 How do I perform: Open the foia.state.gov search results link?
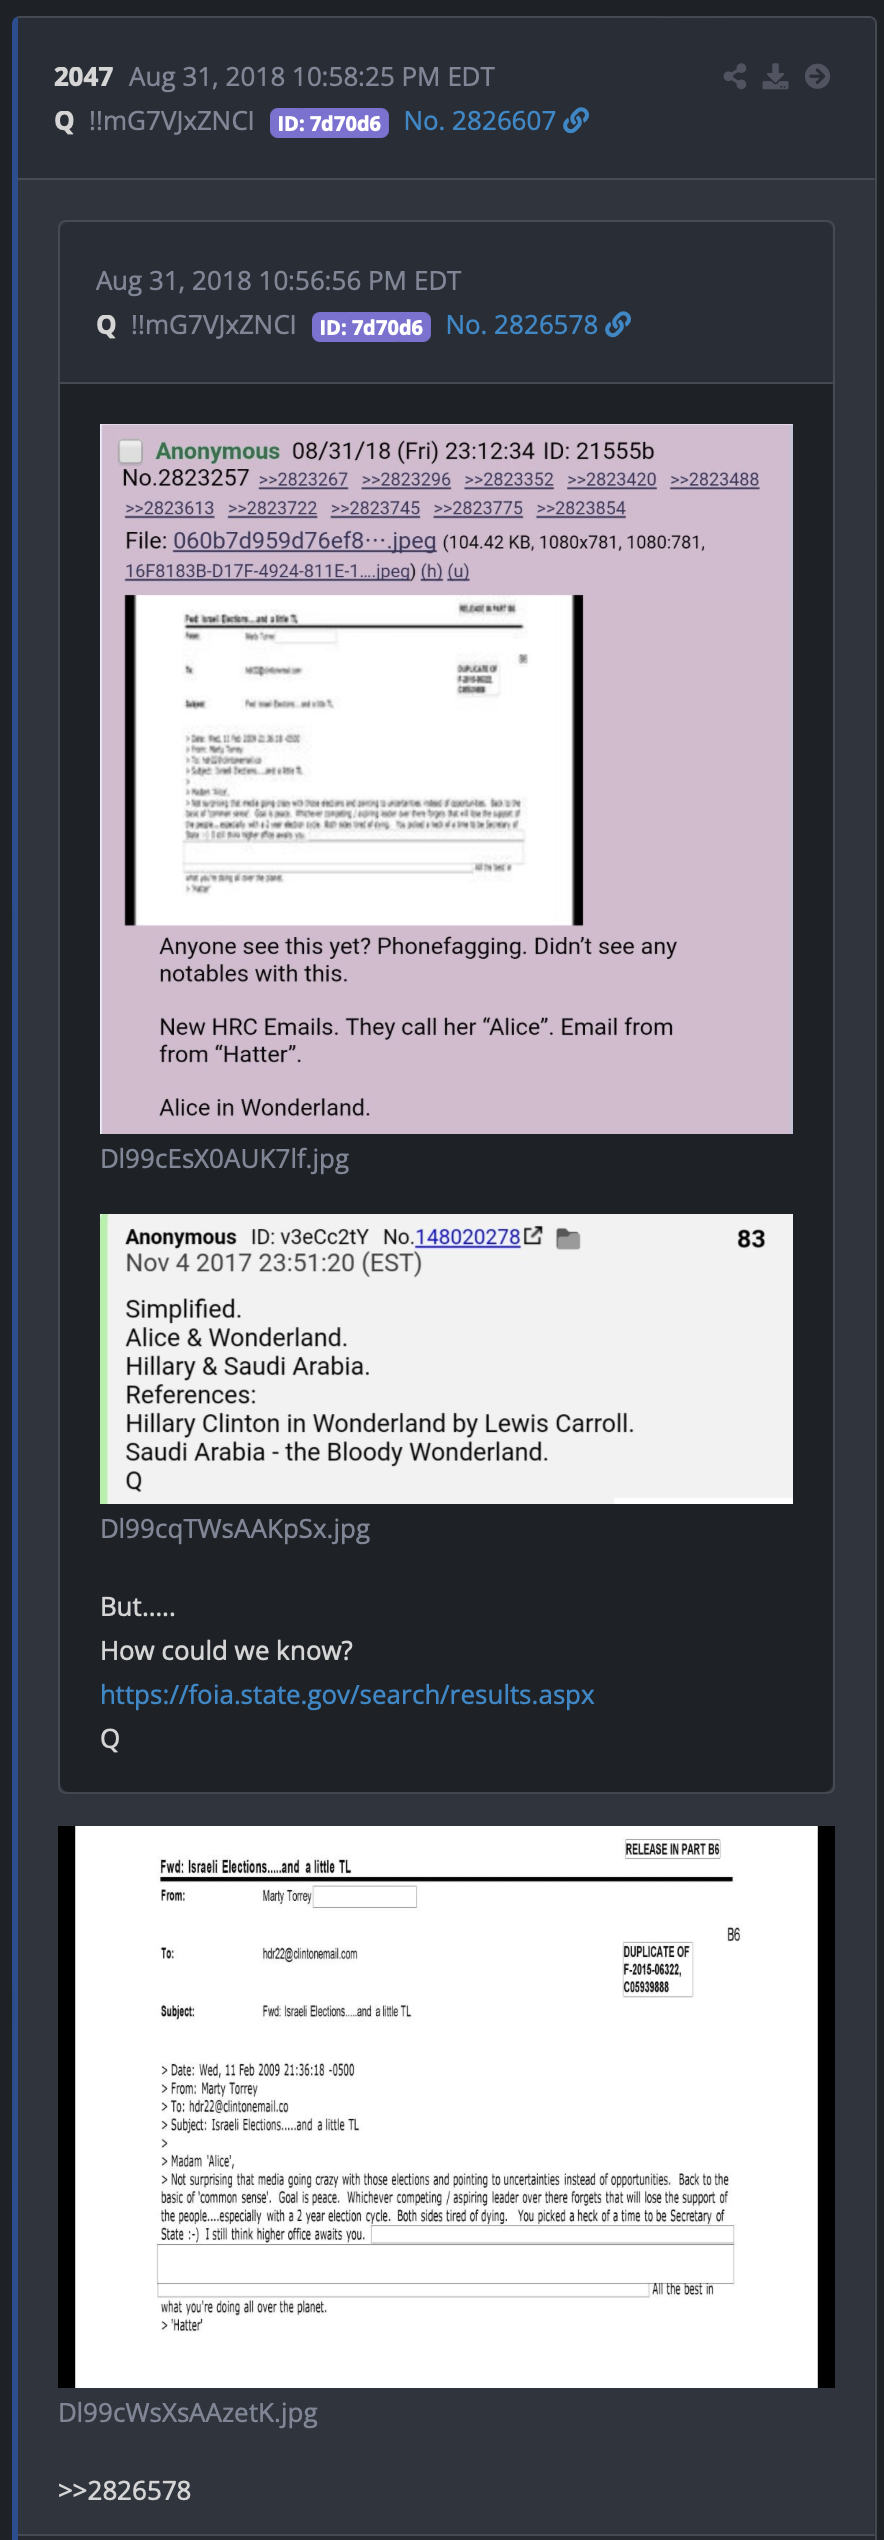(x=347, y=1694)
